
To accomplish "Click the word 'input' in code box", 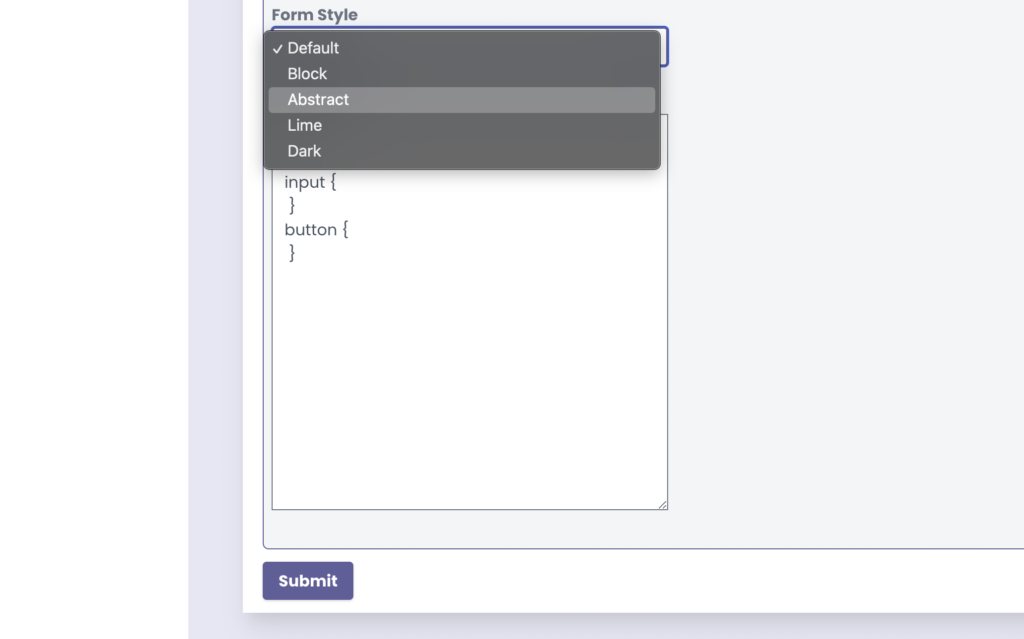I will point(304,182).
